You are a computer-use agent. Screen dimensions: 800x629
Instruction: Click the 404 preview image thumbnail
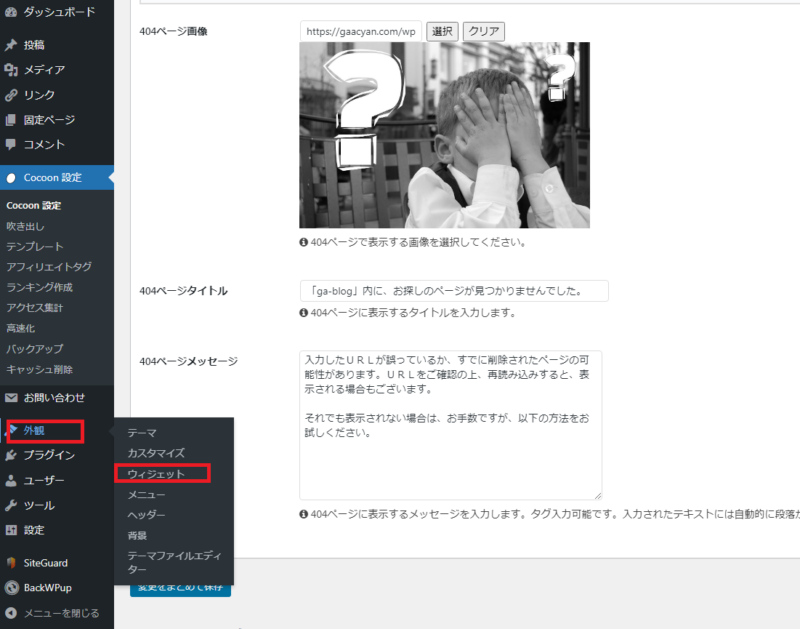coord(444,135)
